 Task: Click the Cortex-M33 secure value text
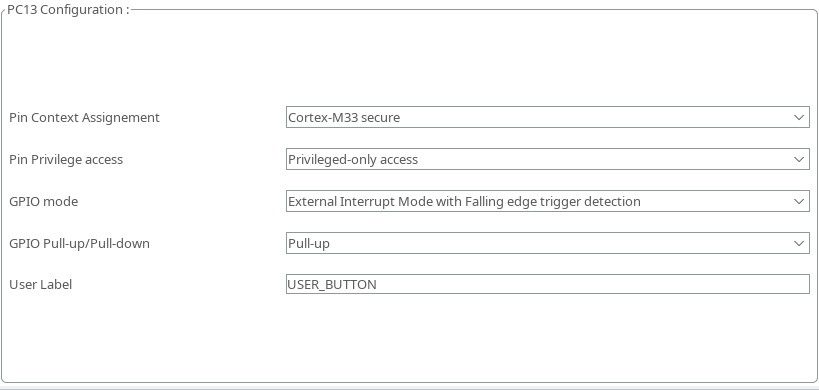[x=344, y=117]
